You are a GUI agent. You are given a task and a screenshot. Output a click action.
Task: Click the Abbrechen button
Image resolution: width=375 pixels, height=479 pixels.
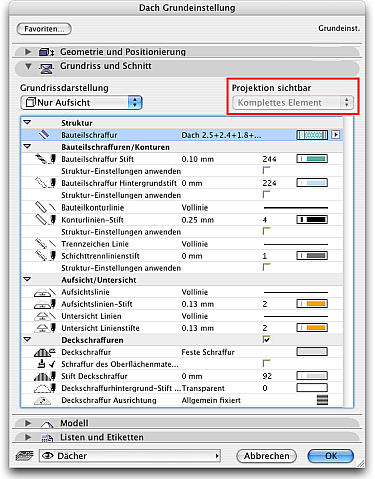(x=266, y=456)
